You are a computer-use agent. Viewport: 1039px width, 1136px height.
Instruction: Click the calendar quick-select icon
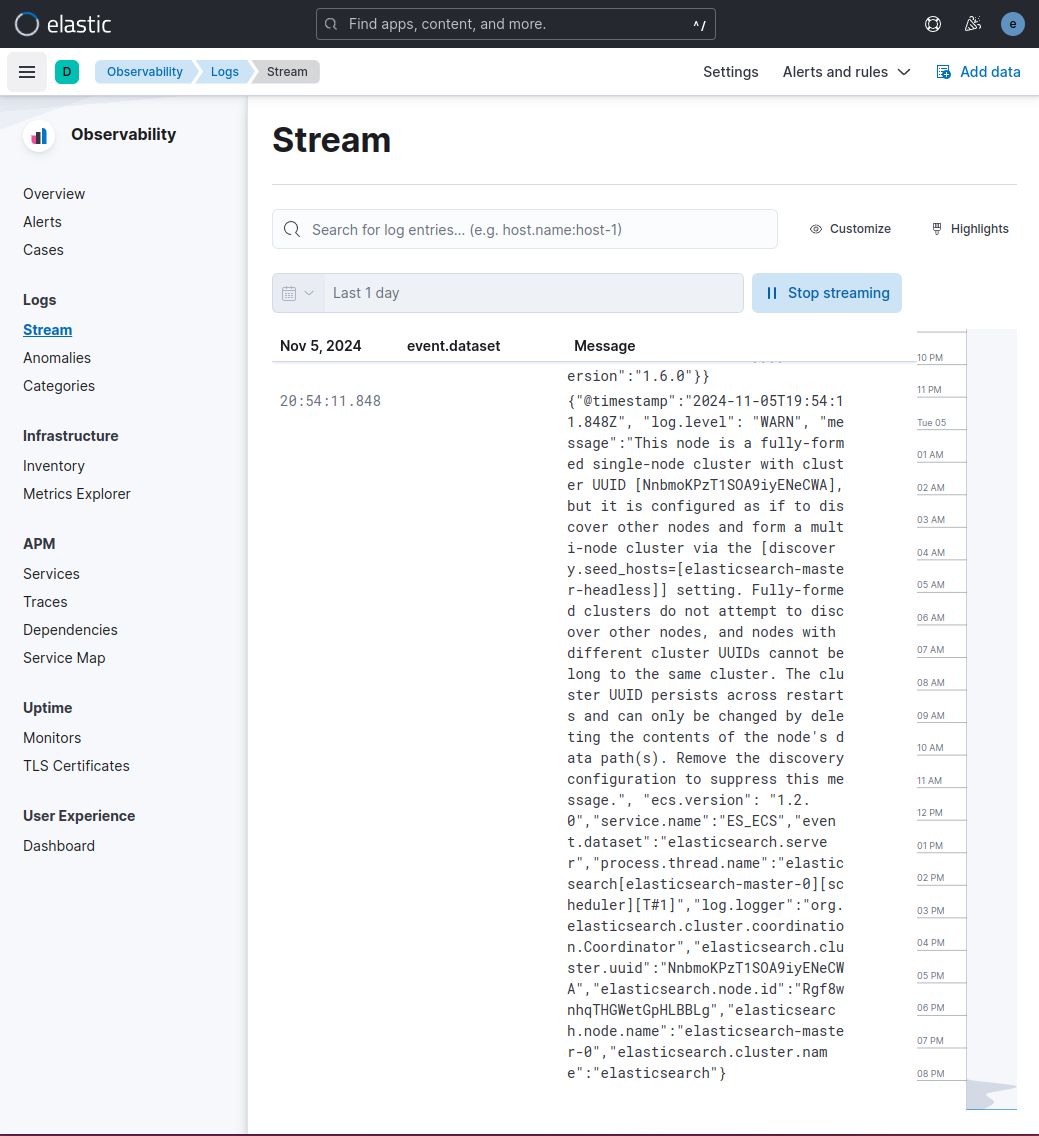click(289, 293)
